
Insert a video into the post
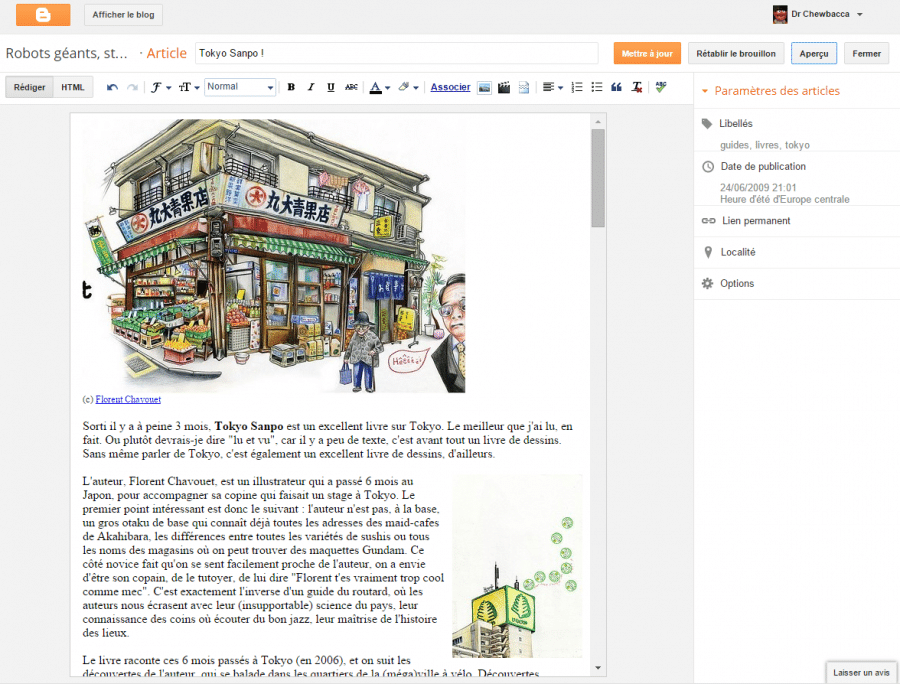pyautogui.click(x=504, y=88)
